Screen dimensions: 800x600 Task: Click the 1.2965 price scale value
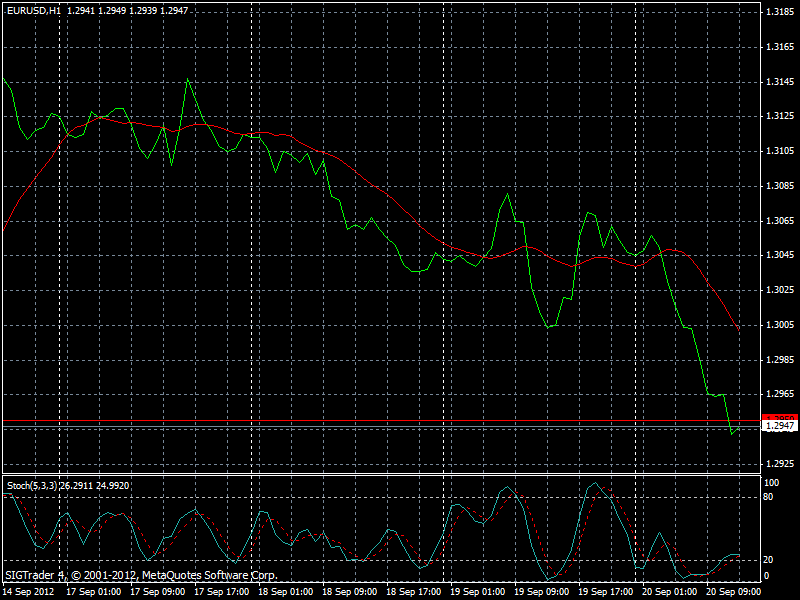coord(780,394)
